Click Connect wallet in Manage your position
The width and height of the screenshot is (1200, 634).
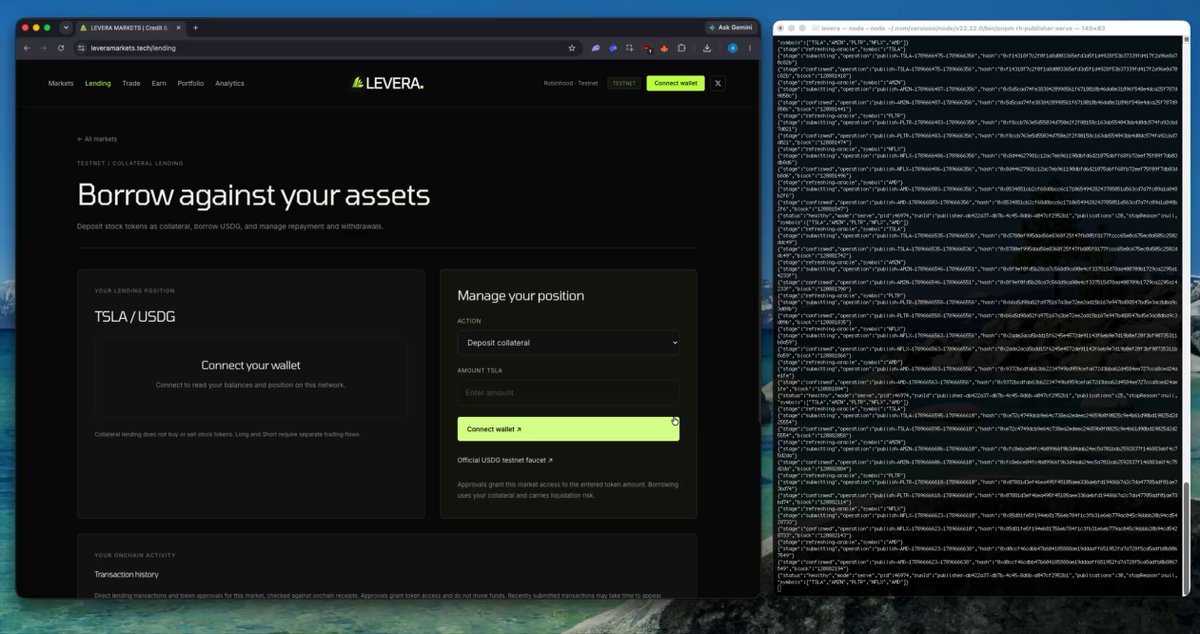coord(568,429)
